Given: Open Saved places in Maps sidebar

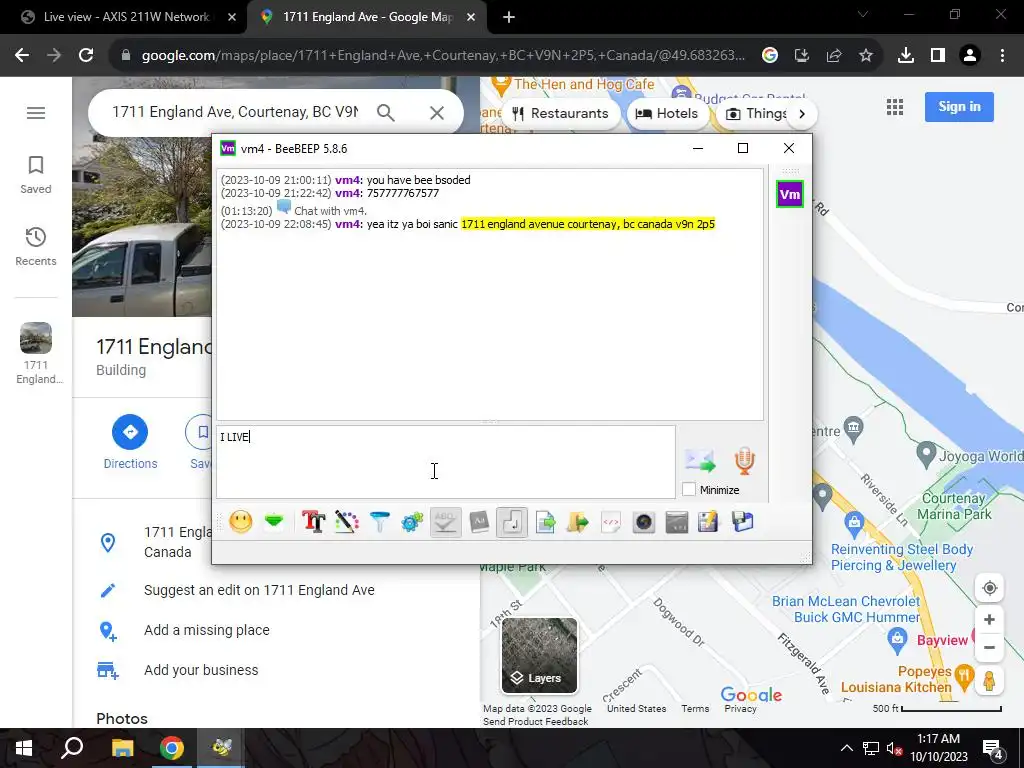Looking at the screenshot, I should point(36,175).
